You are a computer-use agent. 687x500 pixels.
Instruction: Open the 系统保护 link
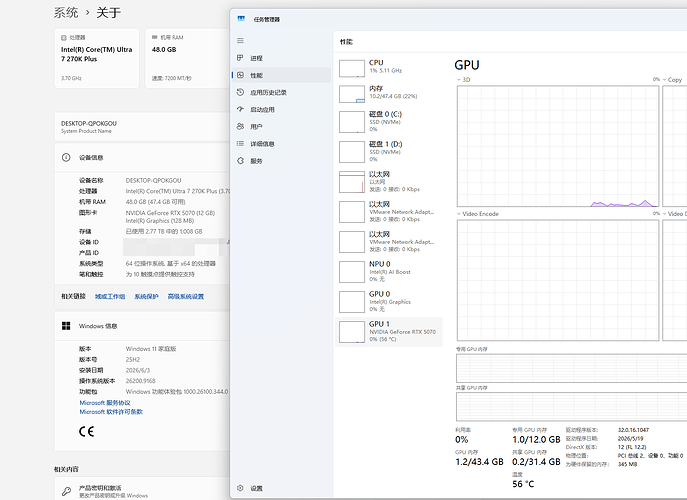click(146, 297)
